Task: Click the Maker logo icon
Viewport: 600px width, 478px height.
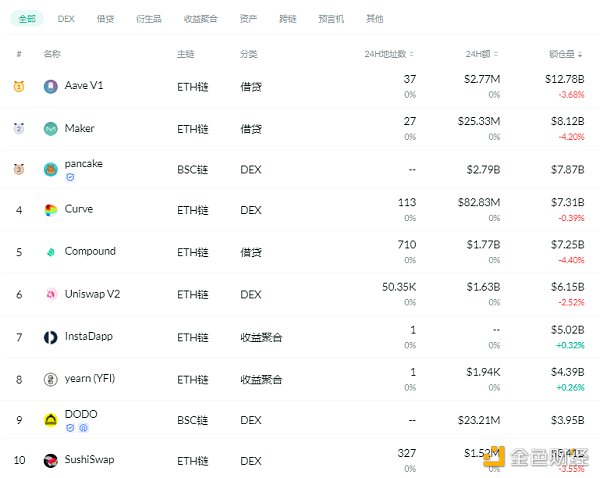Action: [50, 129]
